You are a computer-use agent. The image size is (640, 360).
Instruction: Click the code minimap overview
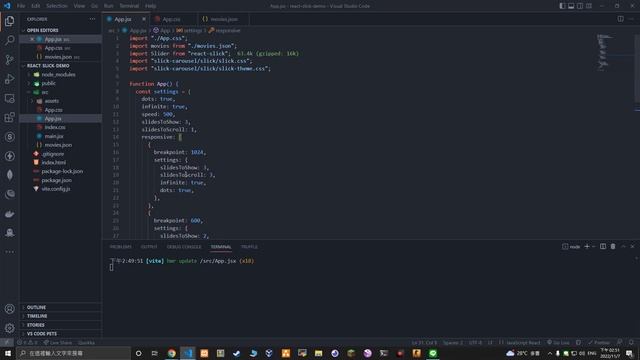coord(605,52)
